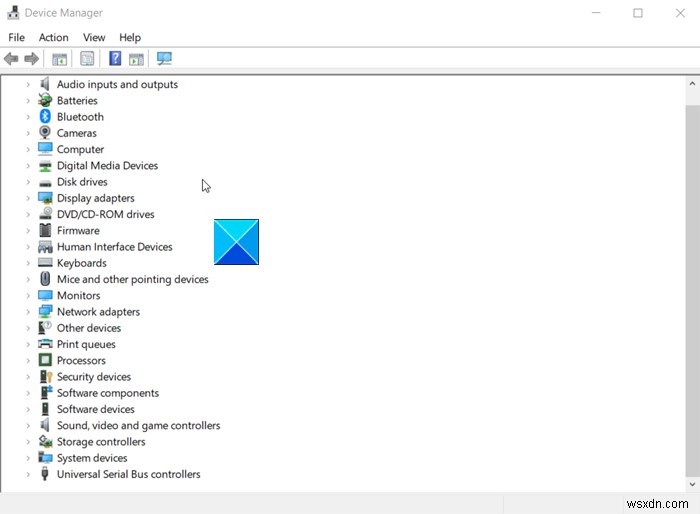Image resolution: width=700 pixels, height=514 pixels.
Task: Click the Storage controllers icon
Action: coord(45,441)
